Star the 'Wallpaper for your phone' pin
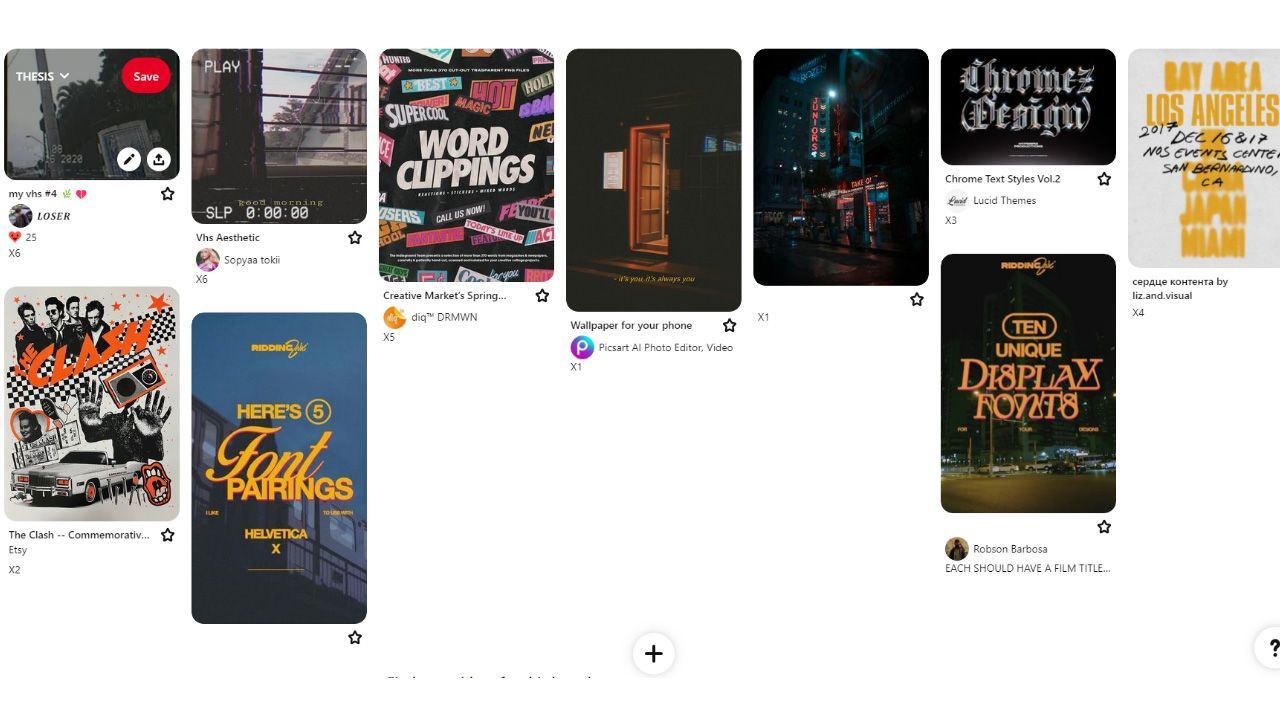The image size is (1280, 720). (730, 326)
